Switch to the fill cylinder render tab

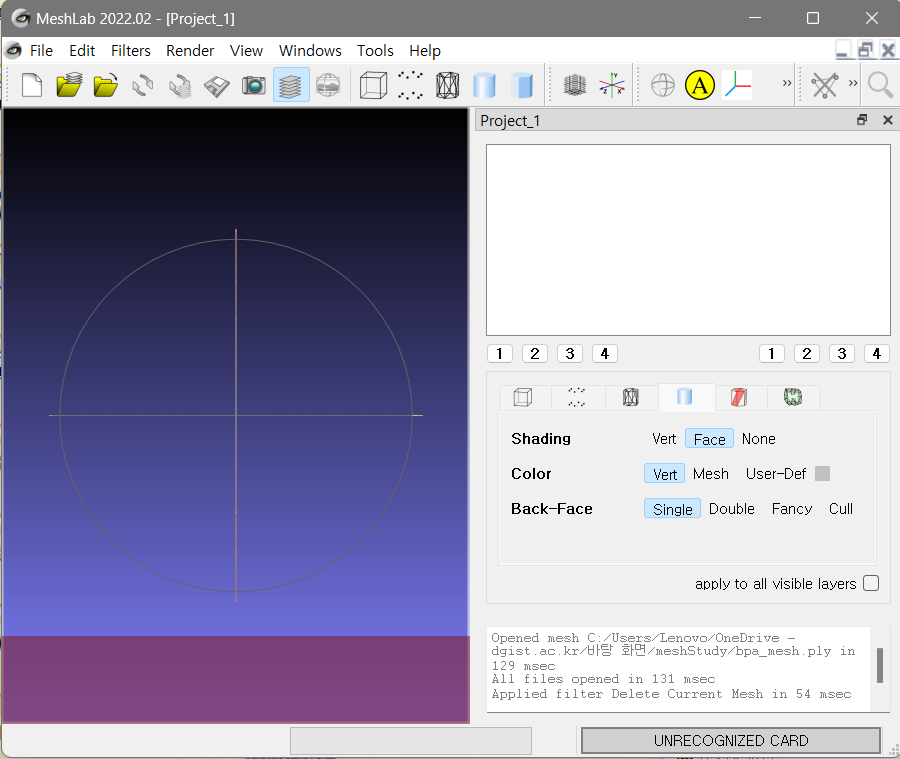[685, 396]
